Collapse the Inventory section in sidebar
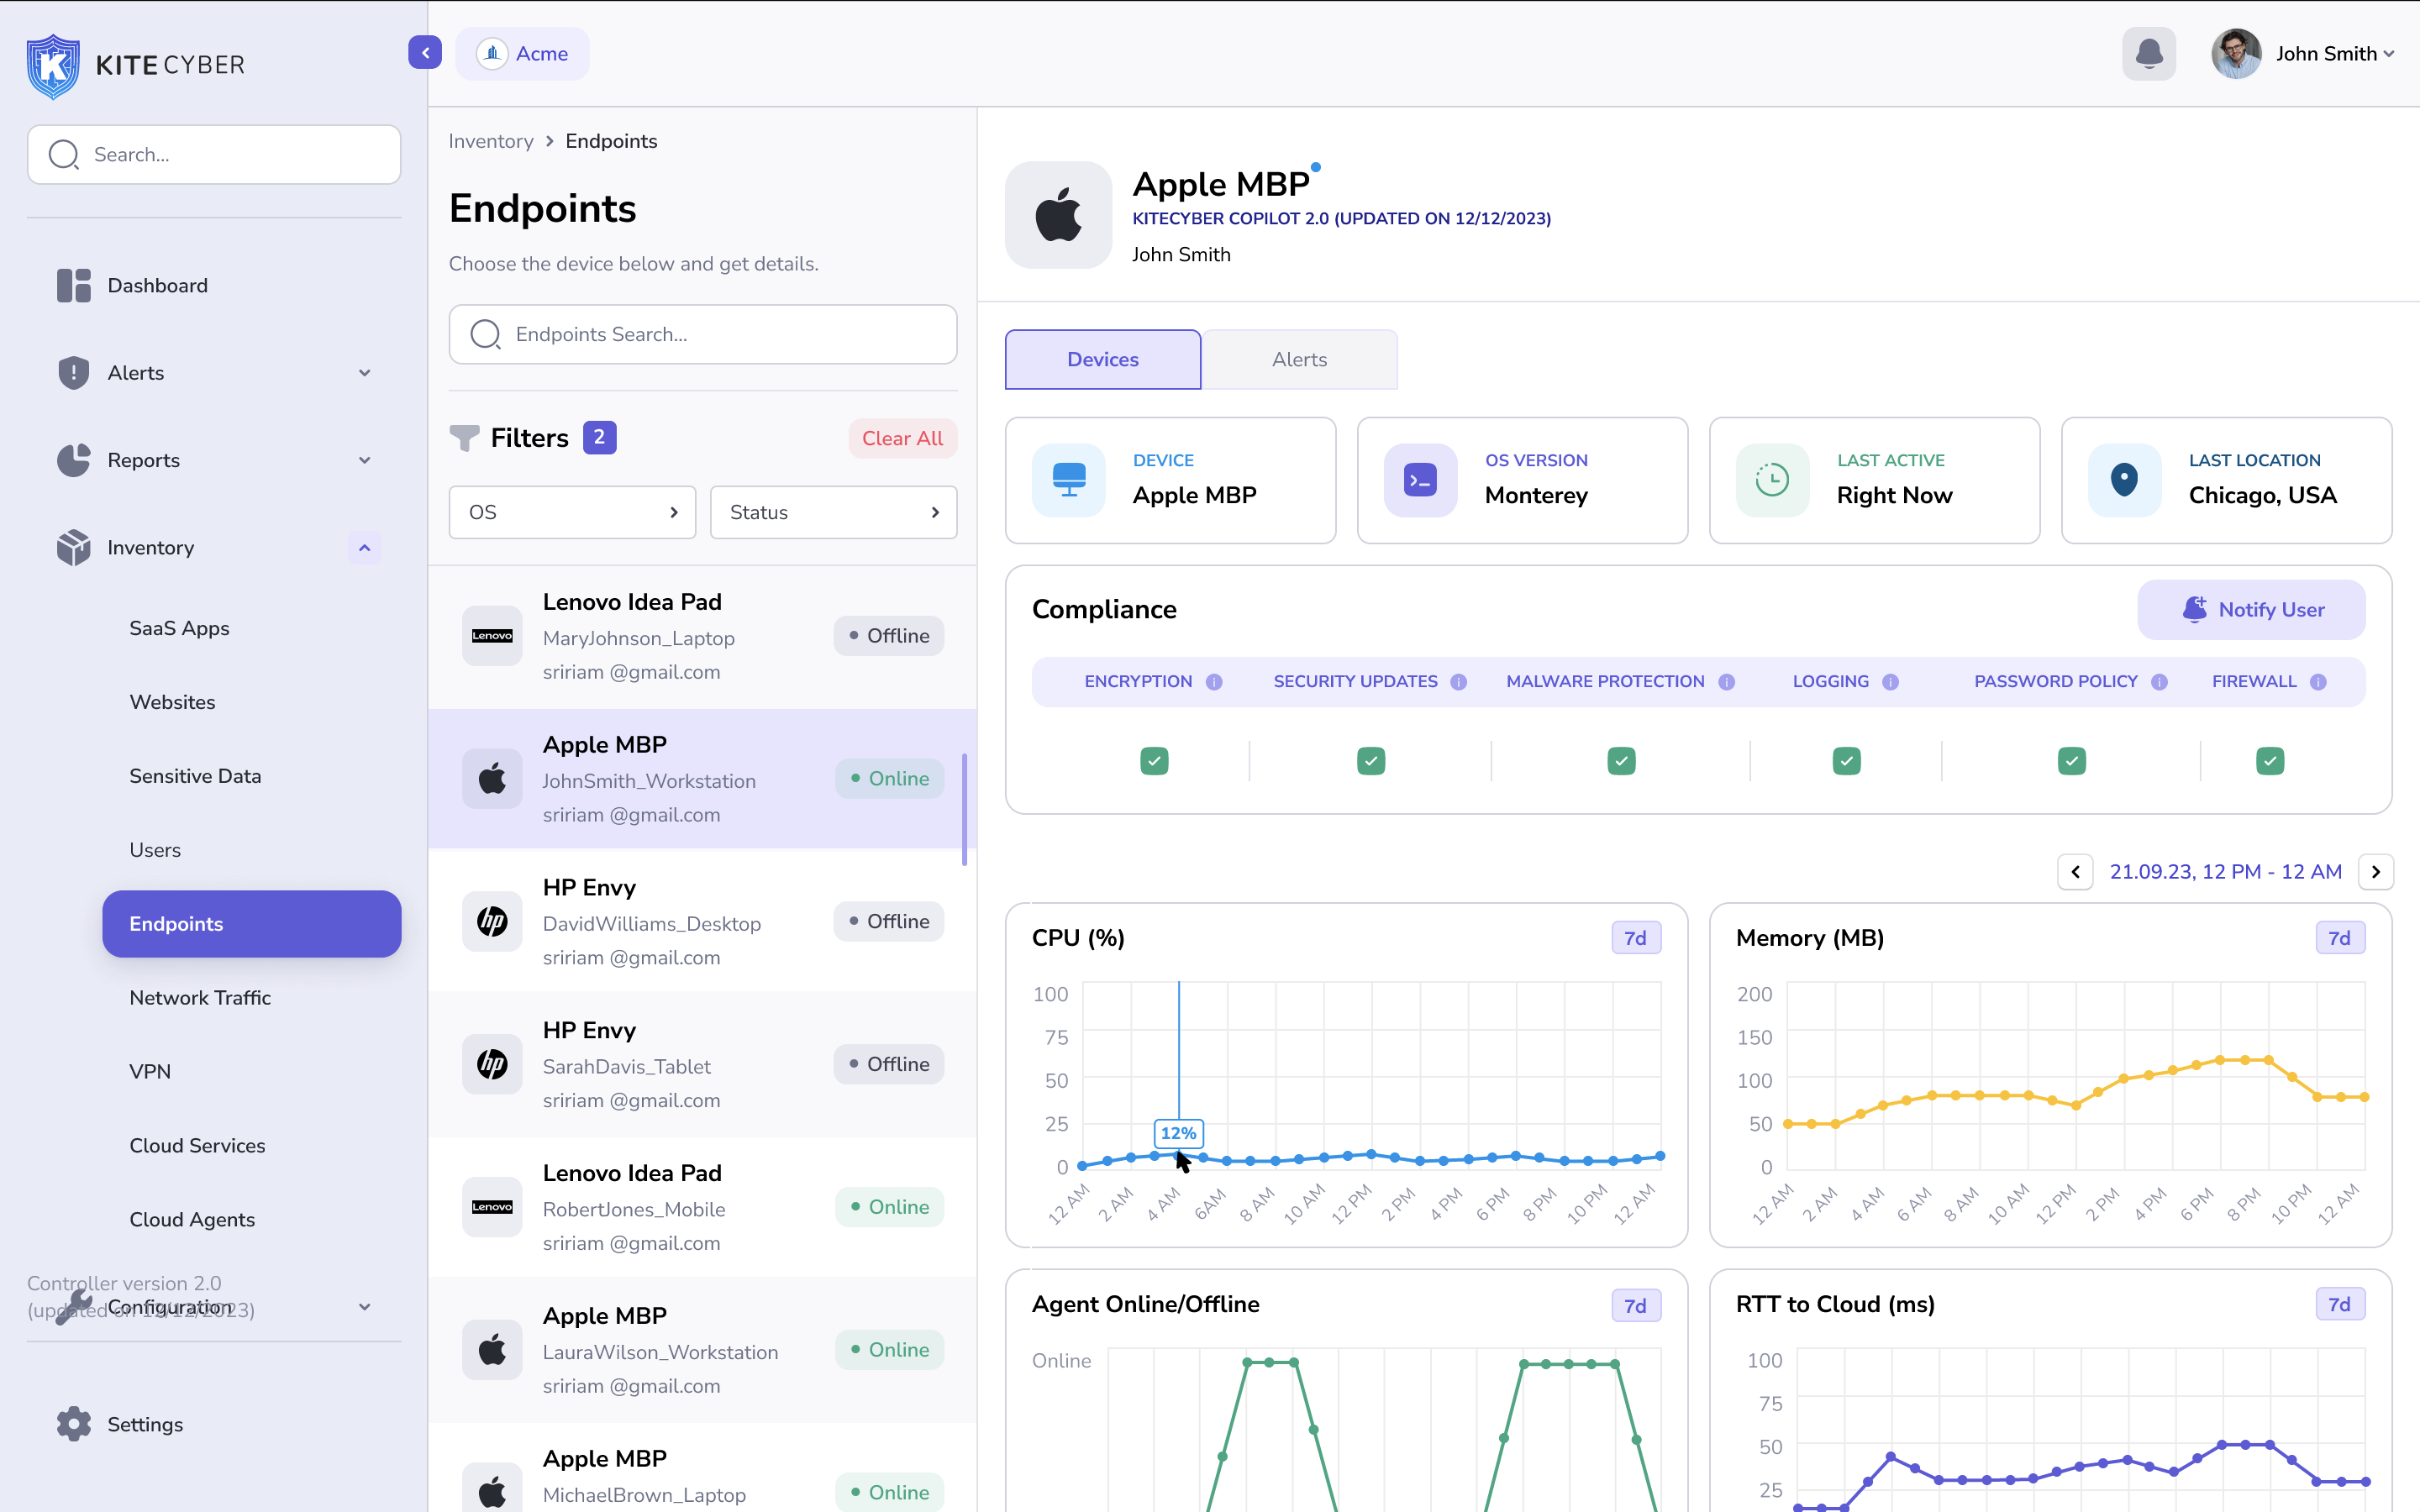2420x1512 pixels. [x=364, y=547]
